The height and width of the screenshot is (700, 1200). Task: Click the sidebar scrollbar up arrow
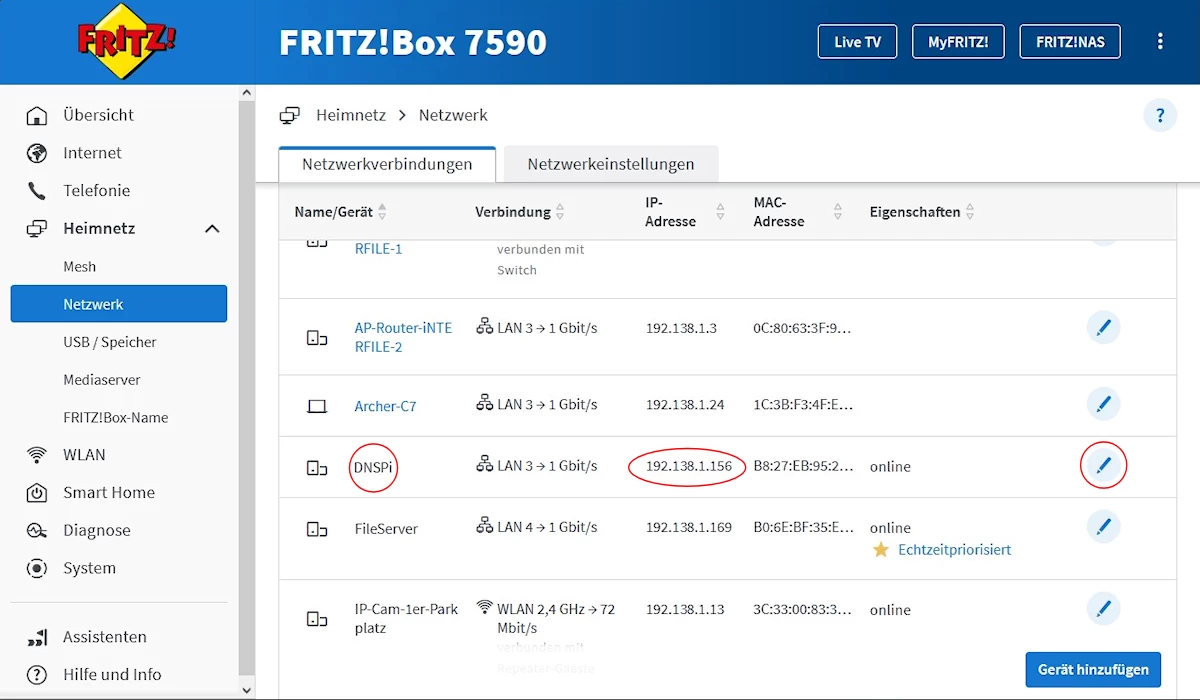(247, 93)
